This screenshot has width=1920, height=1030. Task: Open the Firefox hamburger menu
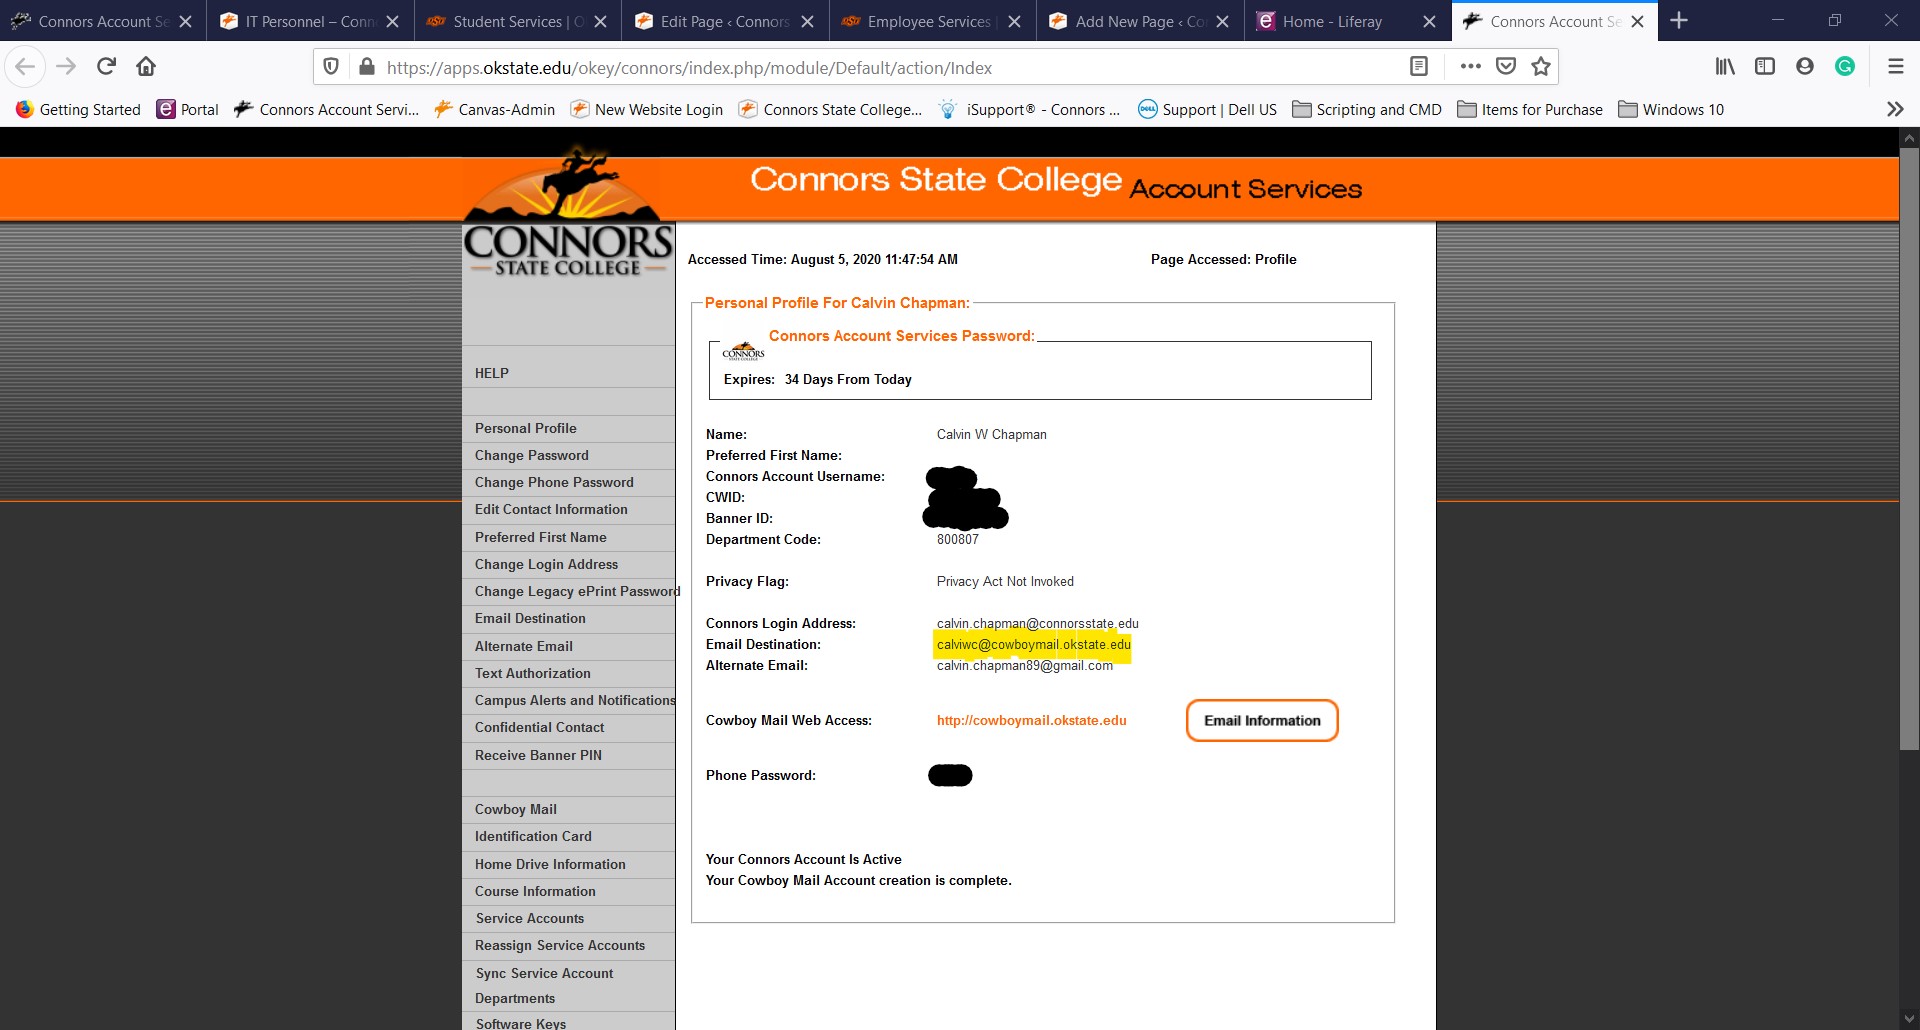point(1895,66)
